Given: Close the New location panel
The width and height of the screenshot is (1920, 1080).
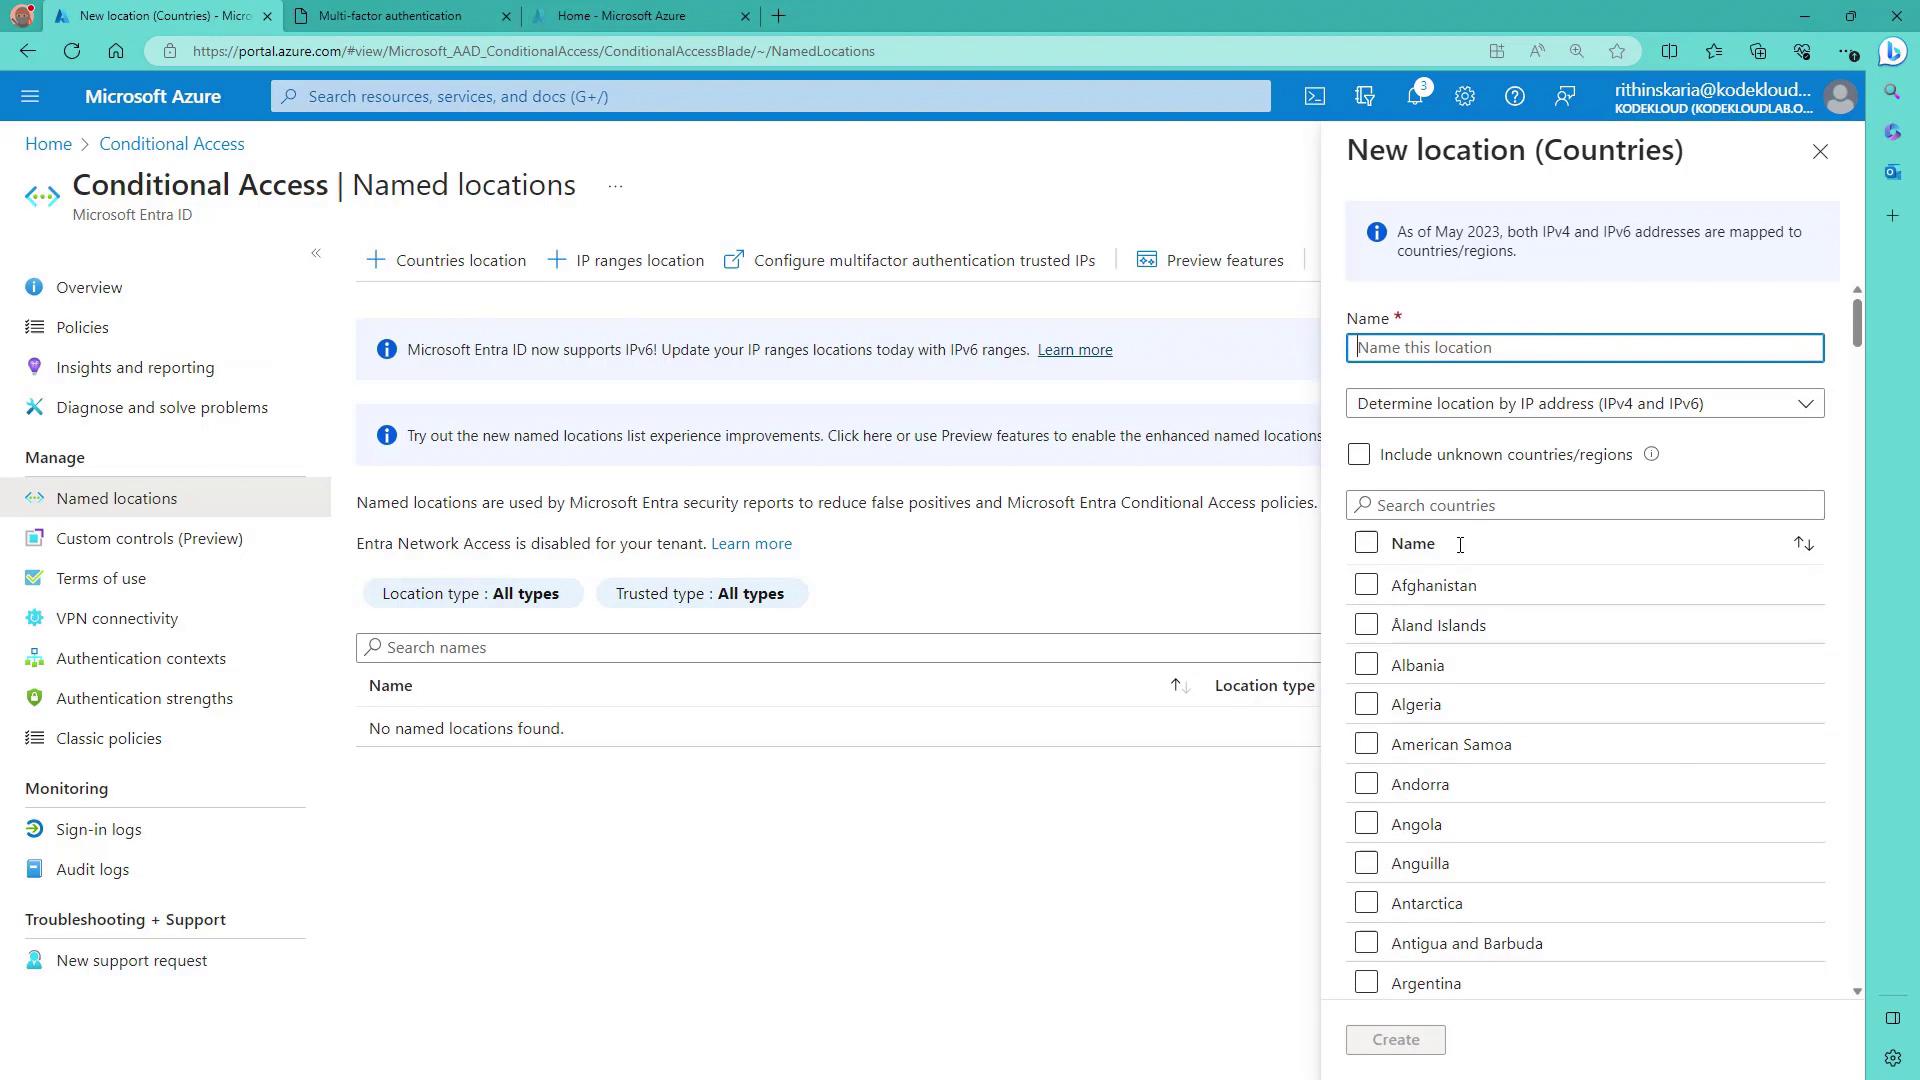Looking at the screenshot, I should (1819, 152).
